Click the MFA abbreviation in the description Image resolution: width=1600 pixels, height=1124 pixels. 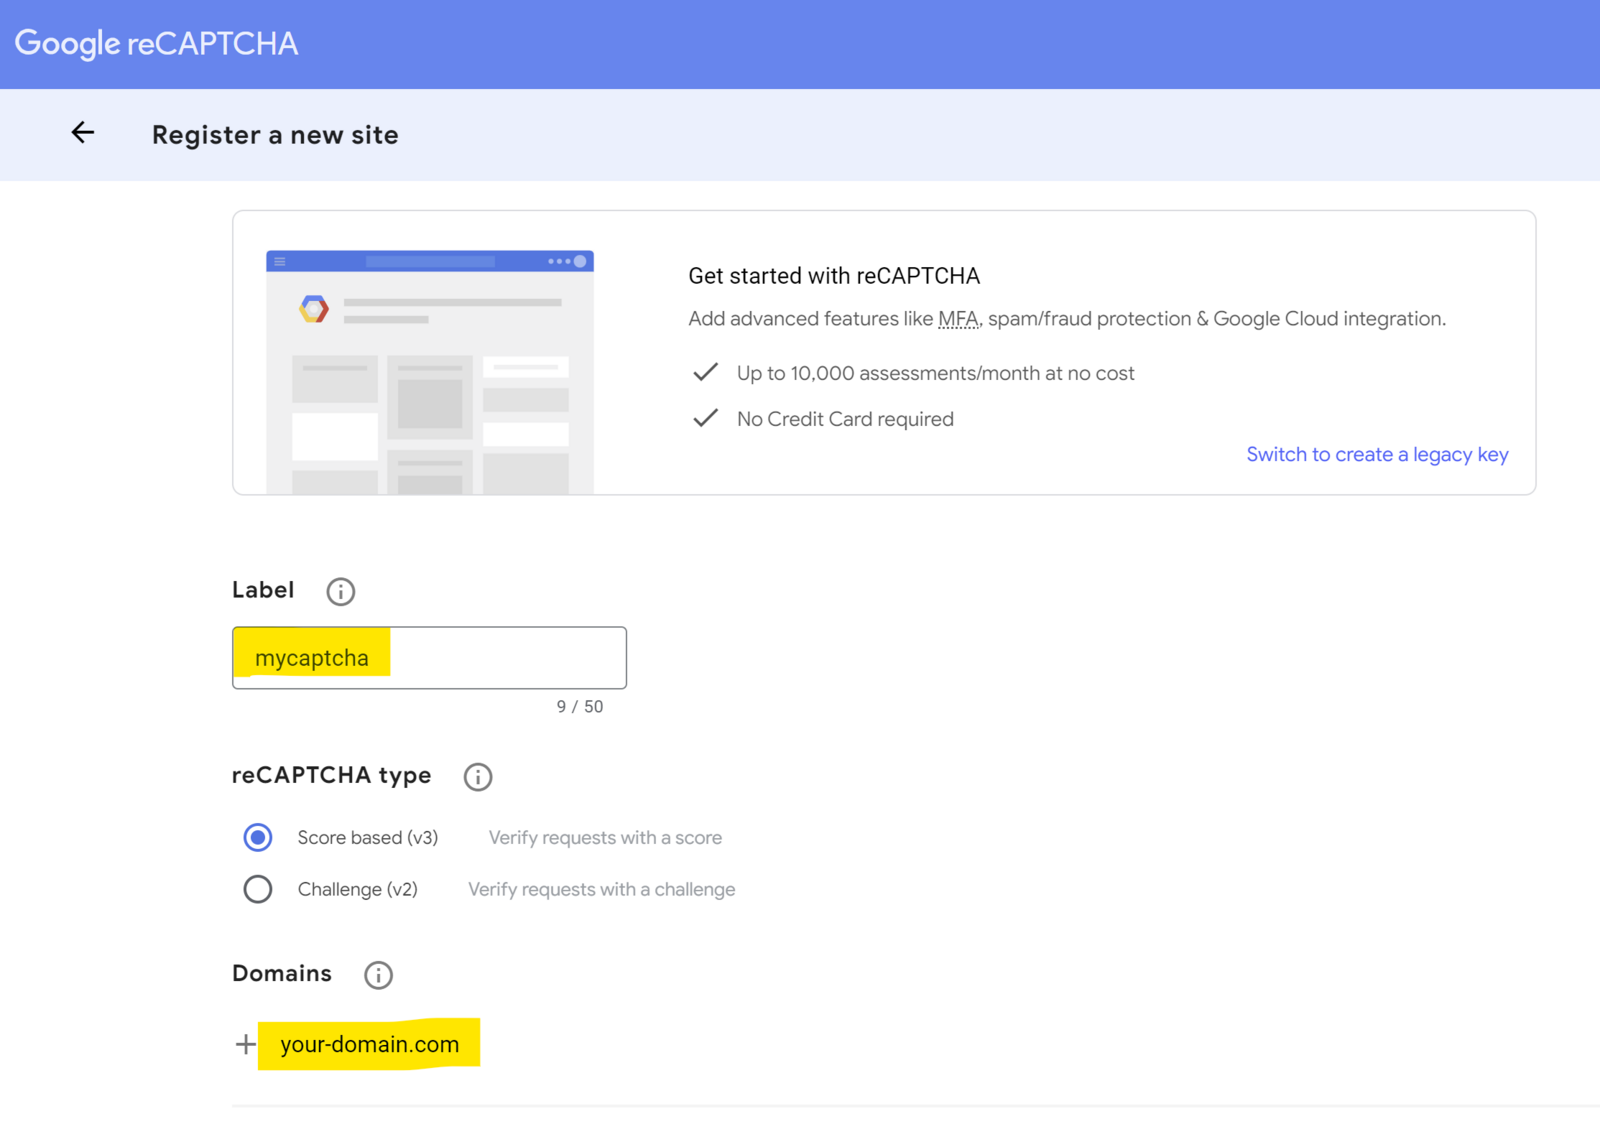[958, 319]
